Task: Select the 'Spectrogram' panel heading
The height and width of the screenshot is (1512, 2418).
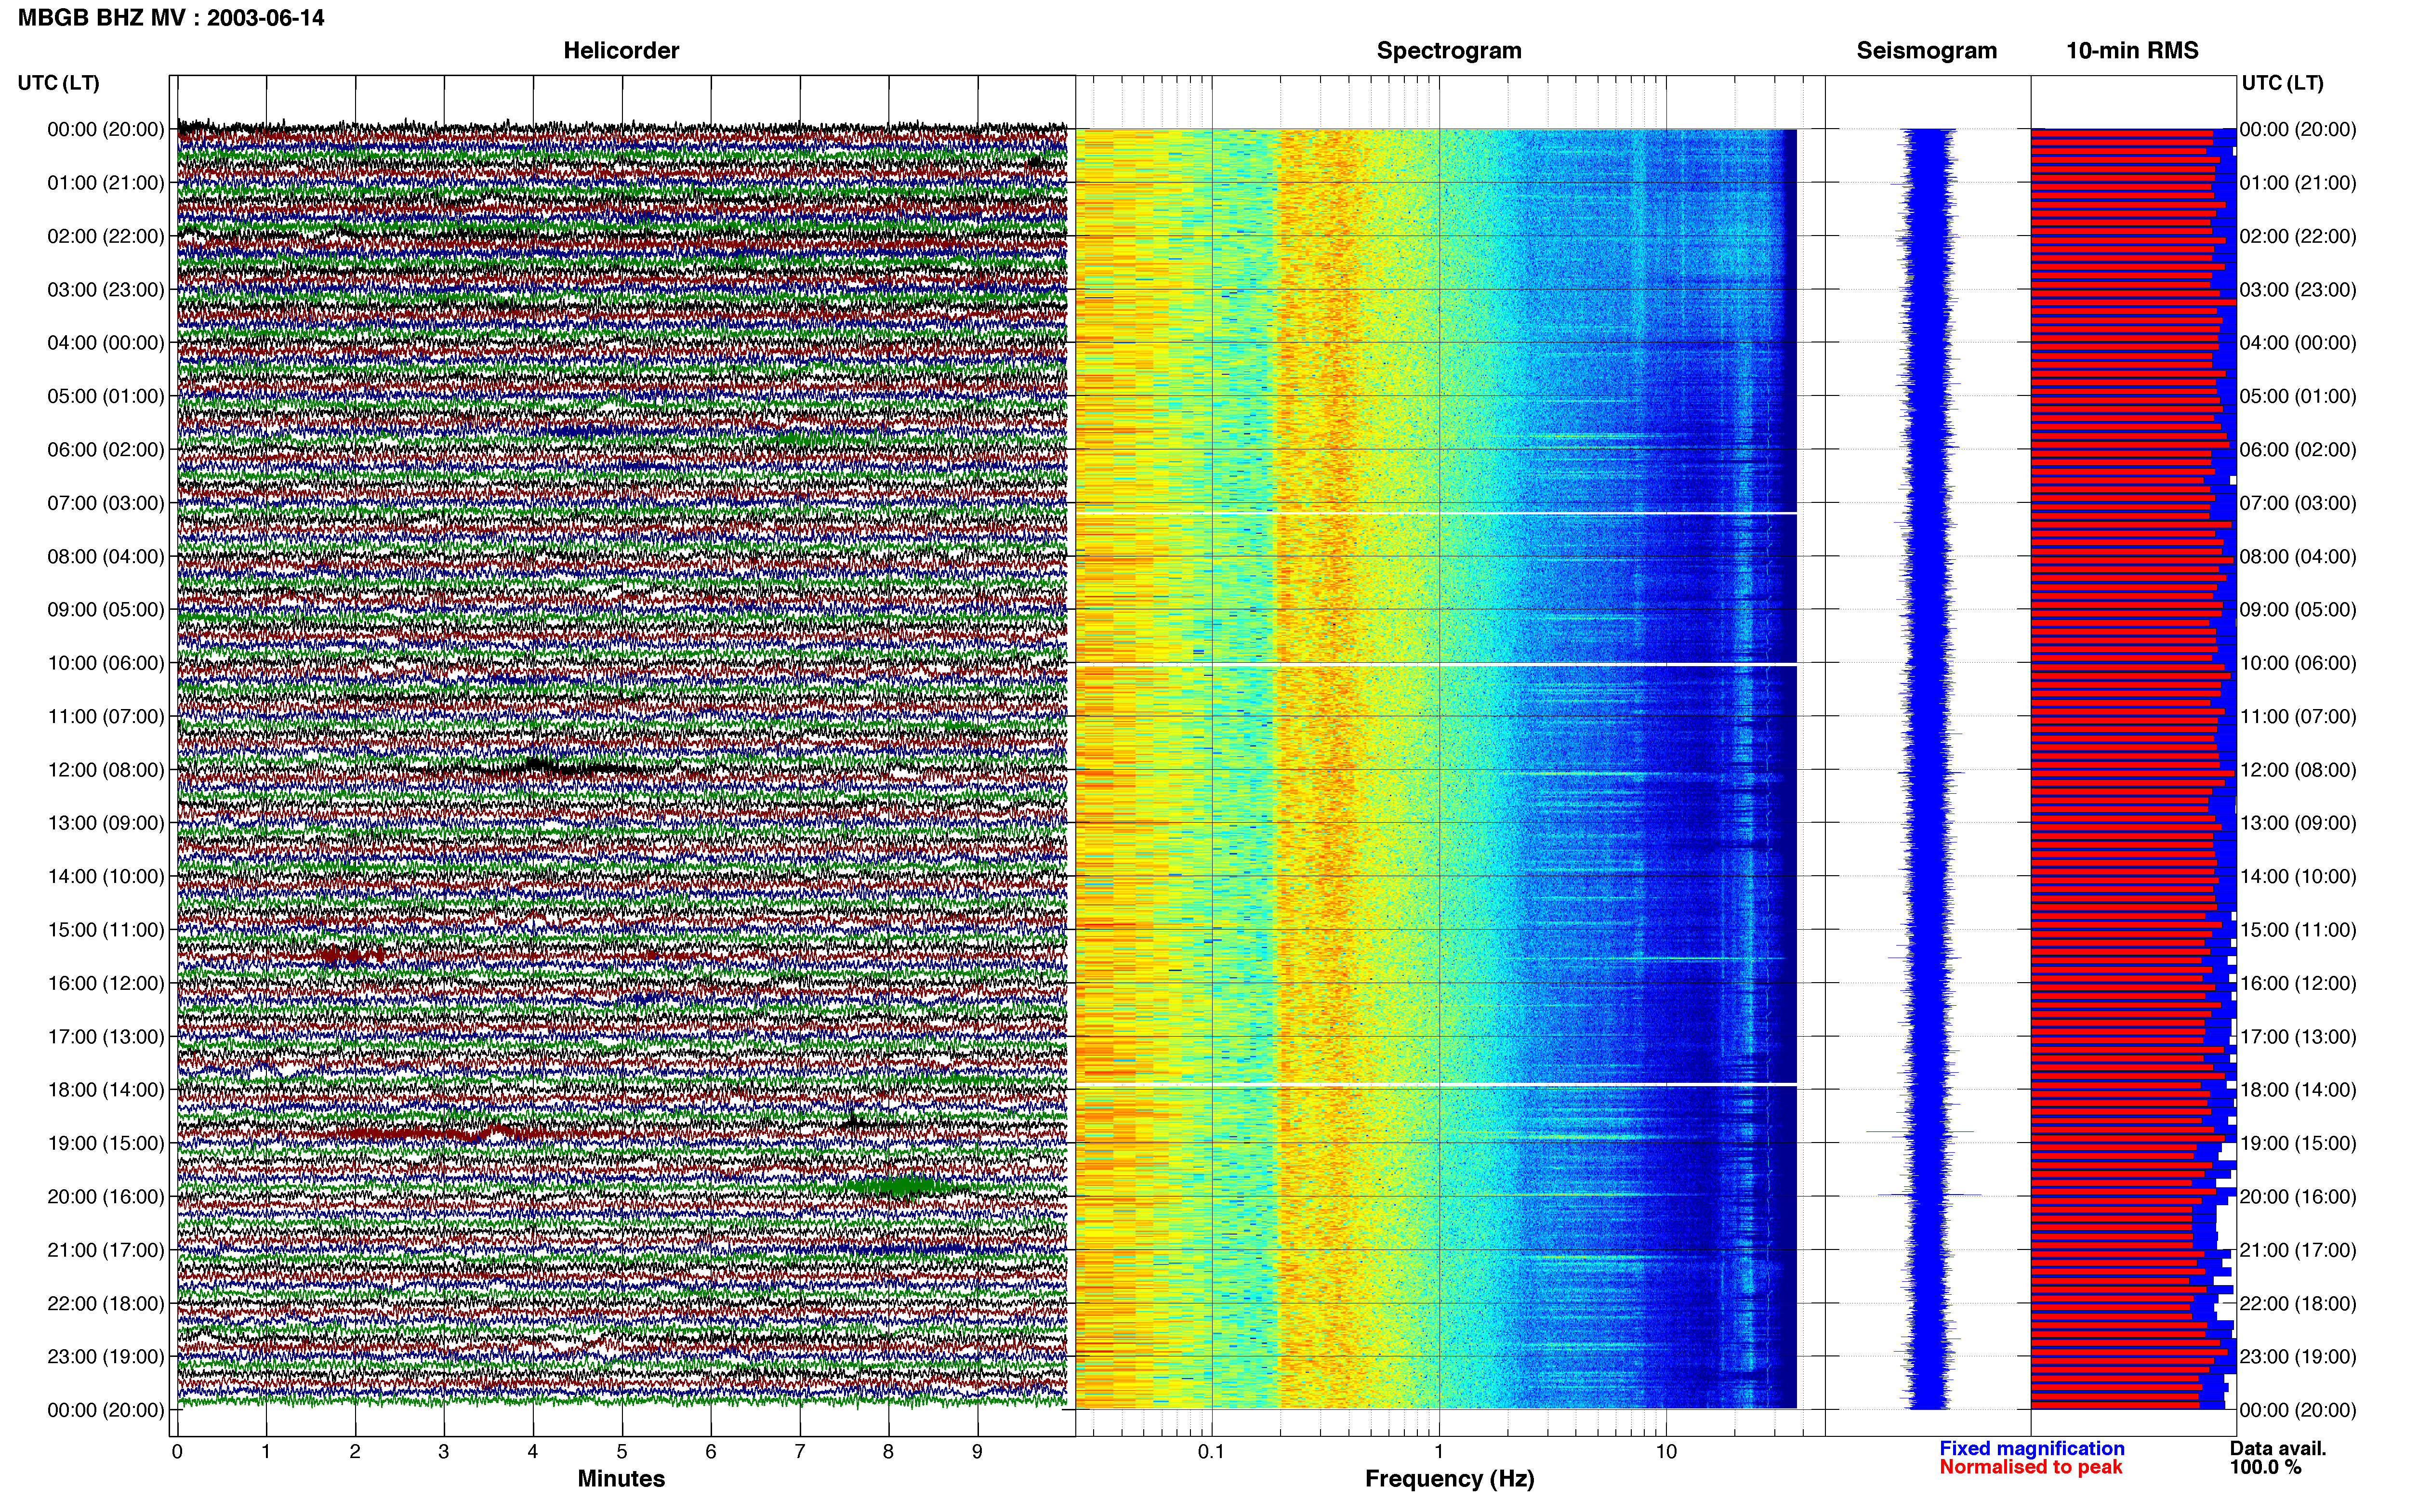Action: point(1449,51)
